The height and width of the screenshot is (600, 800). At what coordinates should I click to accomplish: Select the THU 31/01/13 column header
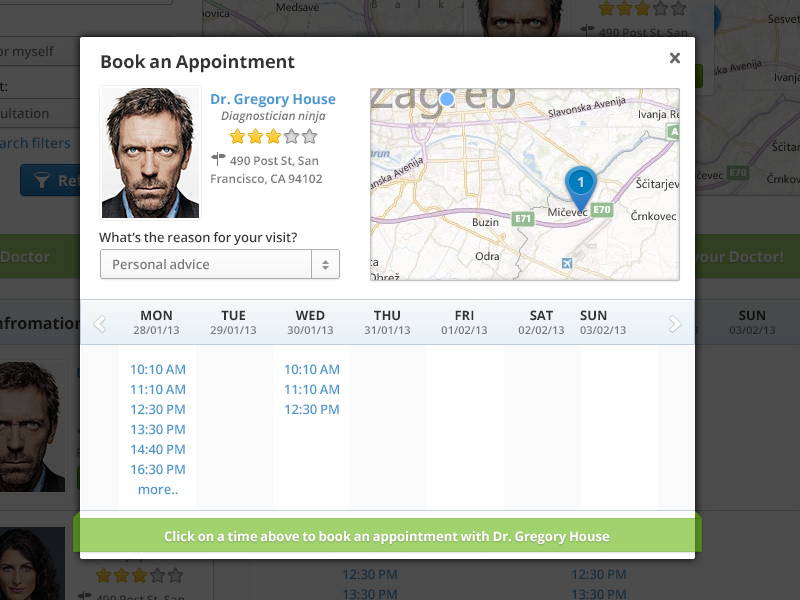387,320
